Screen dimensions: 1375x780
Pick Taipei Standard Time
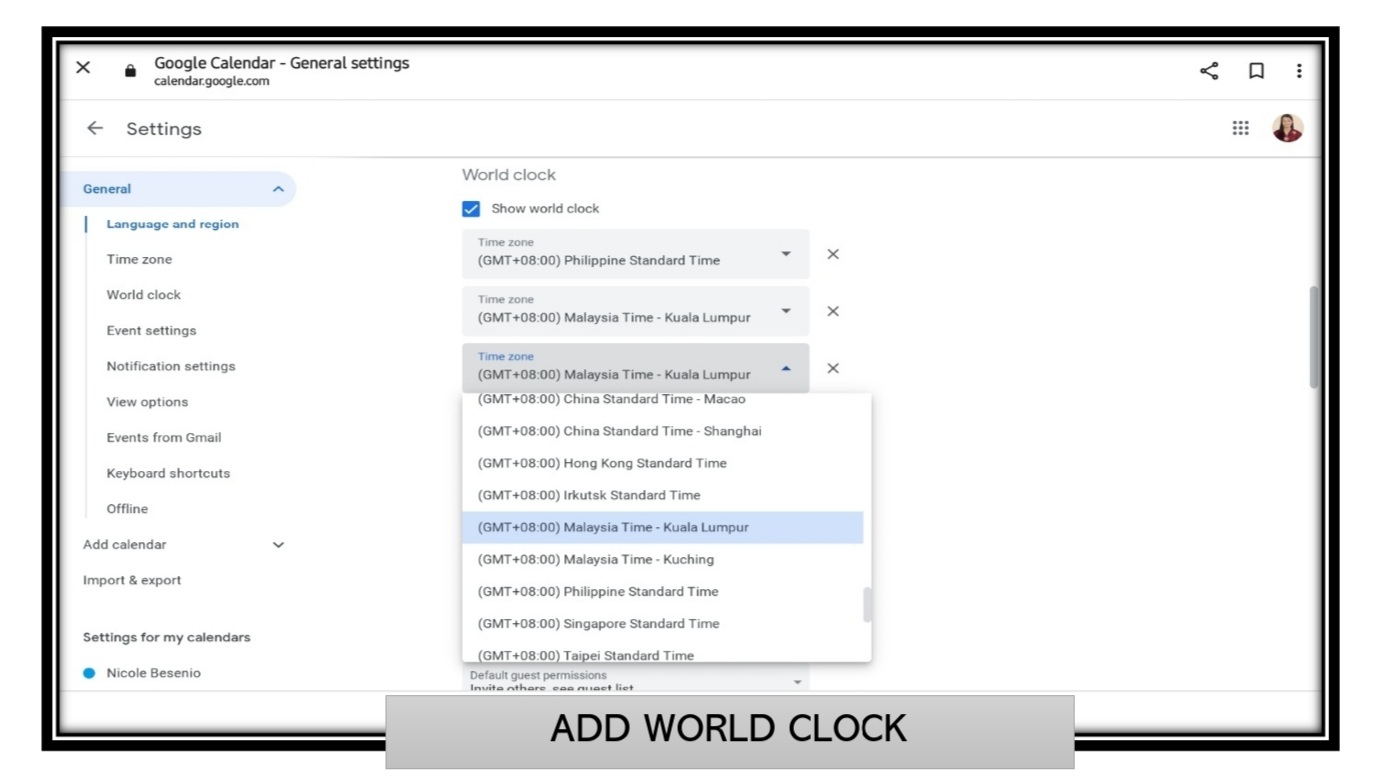click(x=662, y=652)
